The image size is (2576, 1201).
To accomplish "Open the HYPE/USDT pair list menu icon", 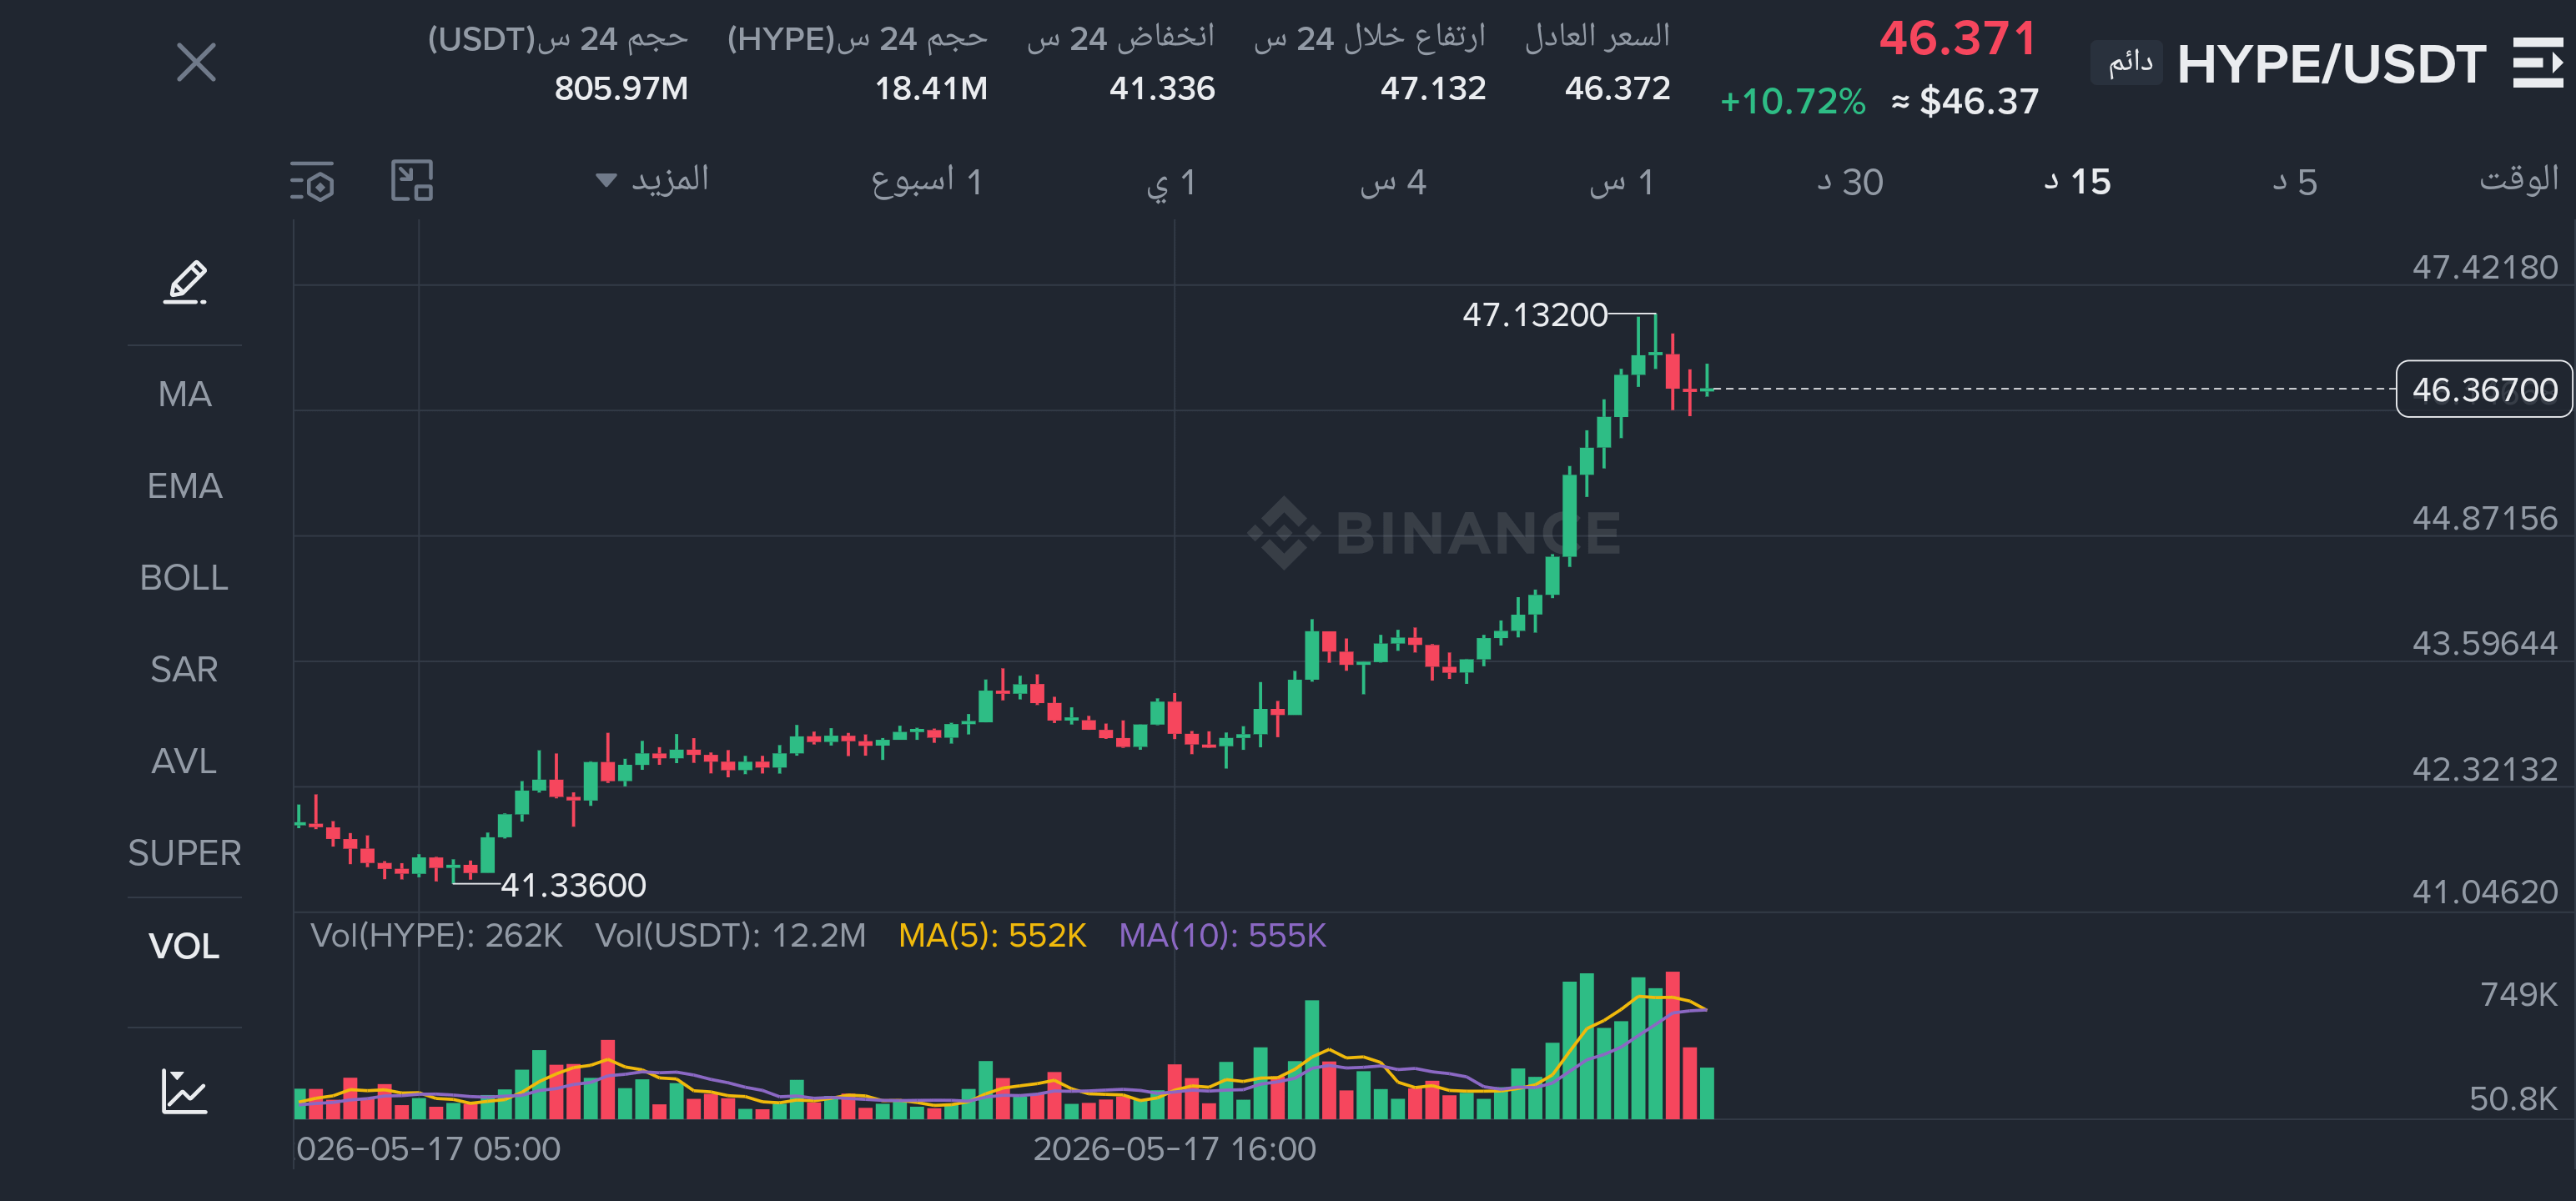I will coord(2537,63).
